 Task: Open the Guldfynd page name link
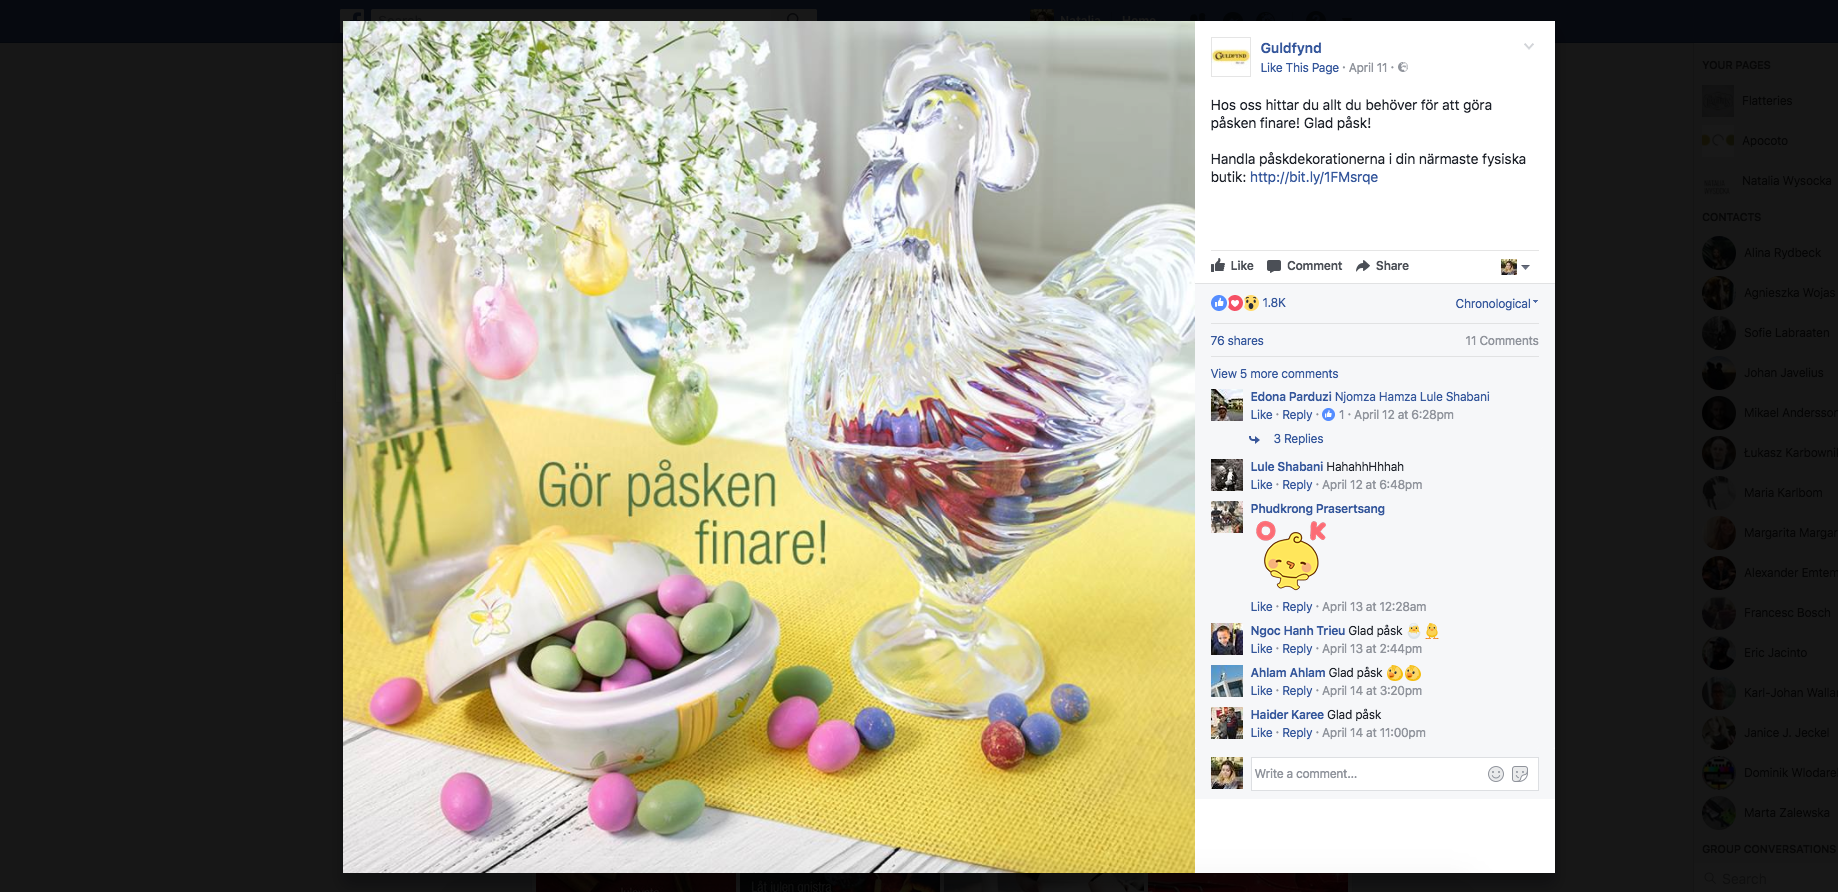tap(1291, 48)
